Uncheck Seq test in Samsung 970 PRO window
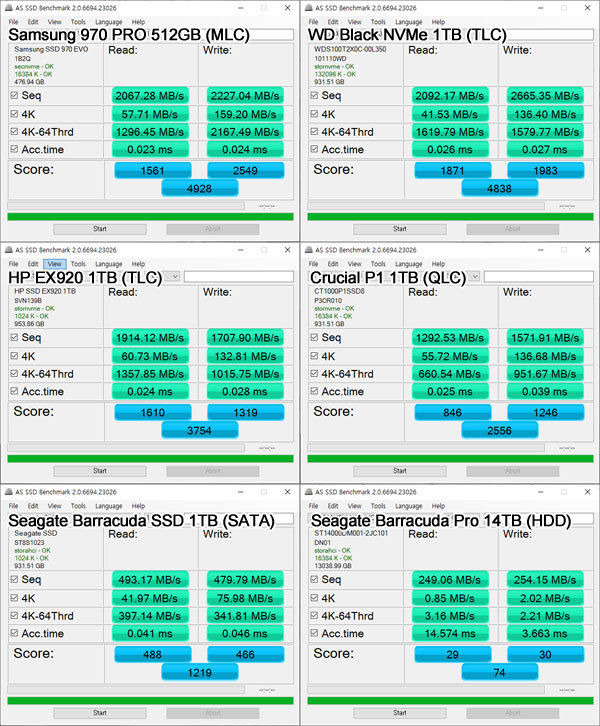600x726 pixels. 14,95
